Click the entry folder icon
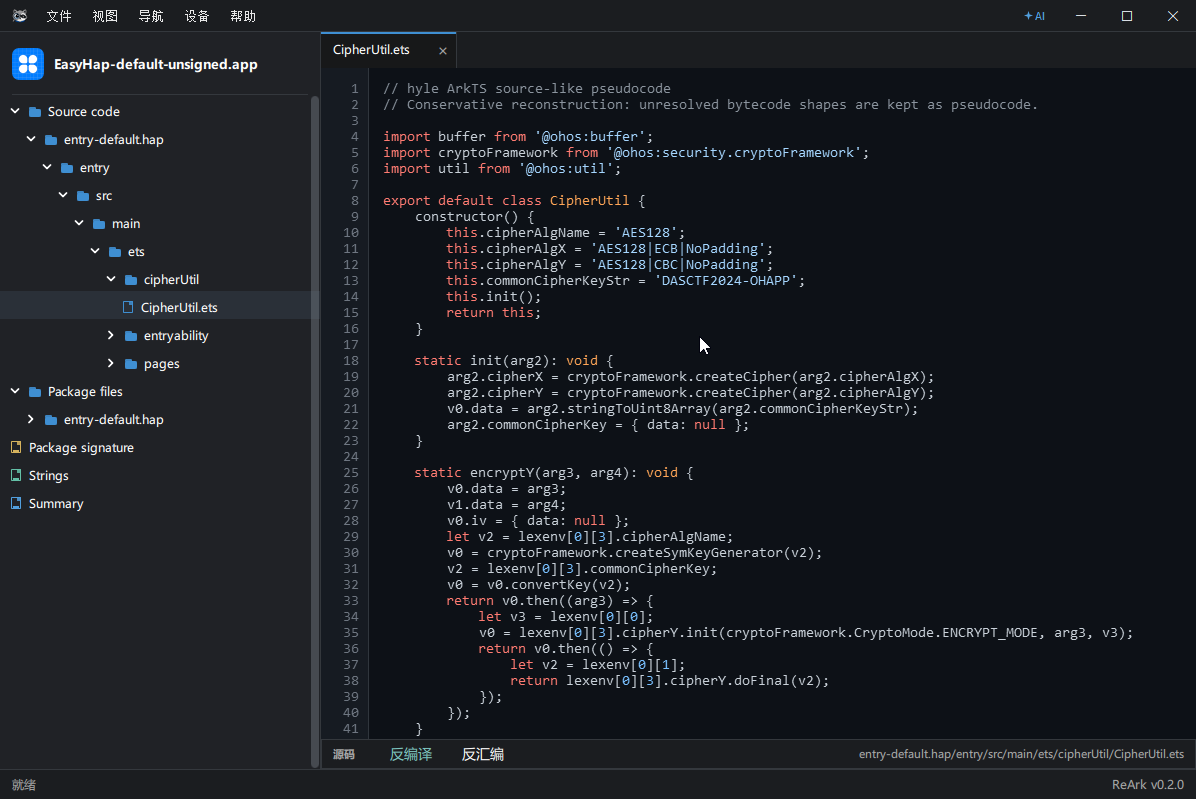This screenshot has width=1196, height=799. (x=67, y=168)
